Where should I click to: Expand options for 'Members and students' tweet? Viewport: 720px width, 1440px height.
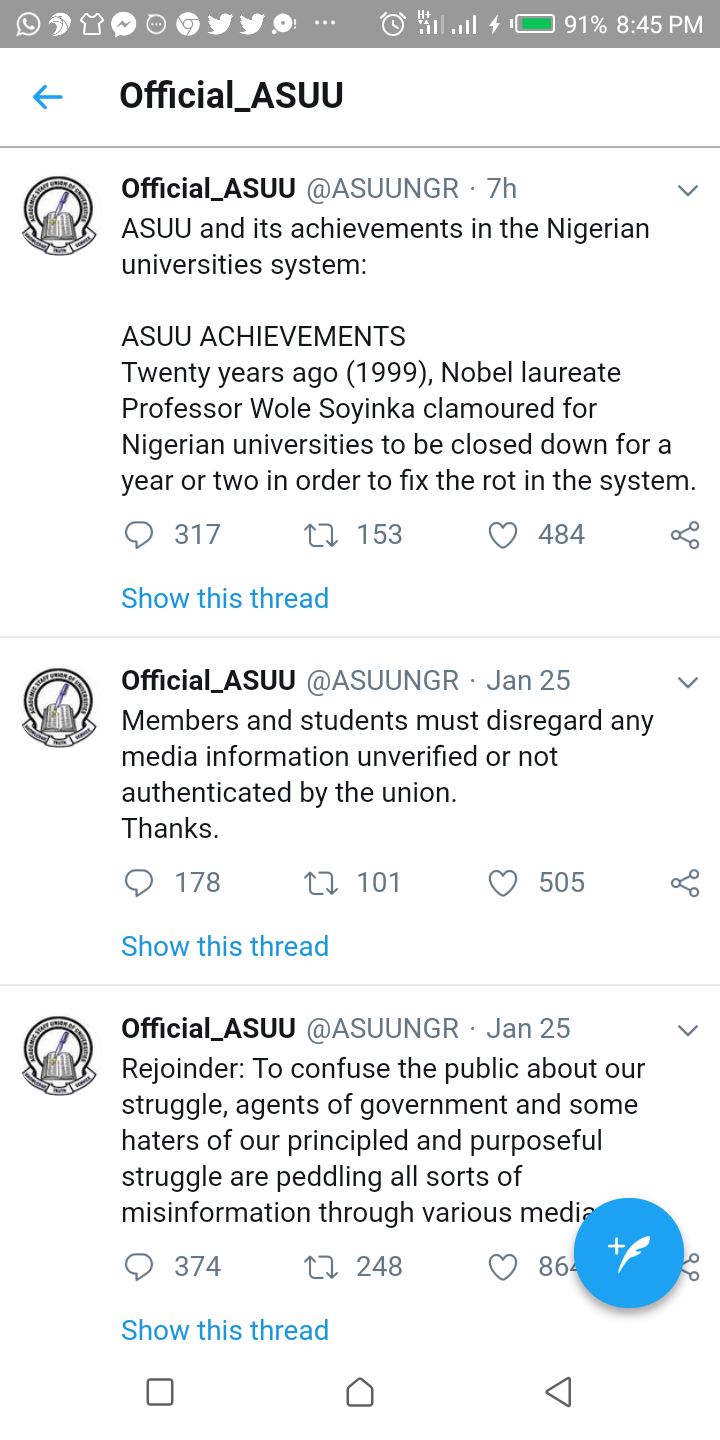click(x=687, y=682)
